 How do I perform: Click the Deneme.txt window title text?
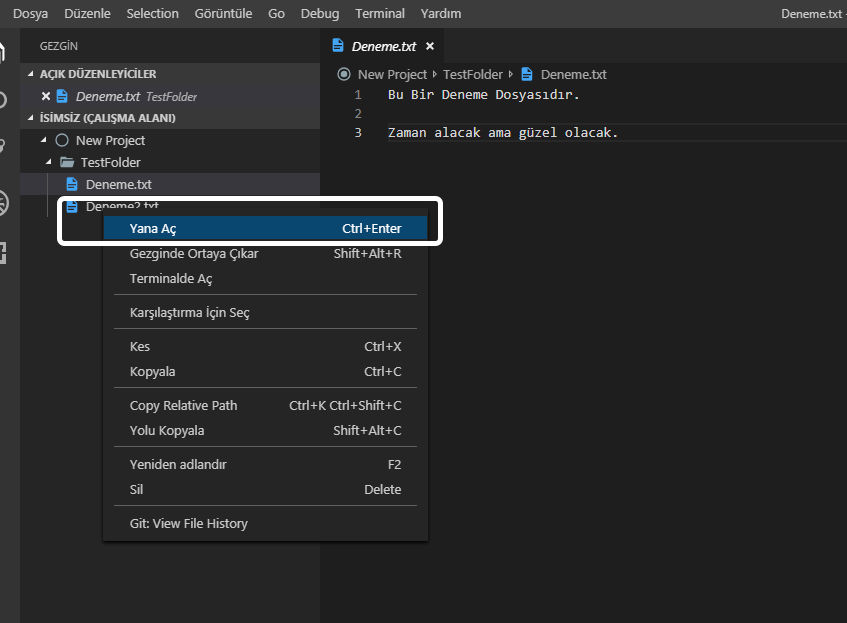click(811, 14)
